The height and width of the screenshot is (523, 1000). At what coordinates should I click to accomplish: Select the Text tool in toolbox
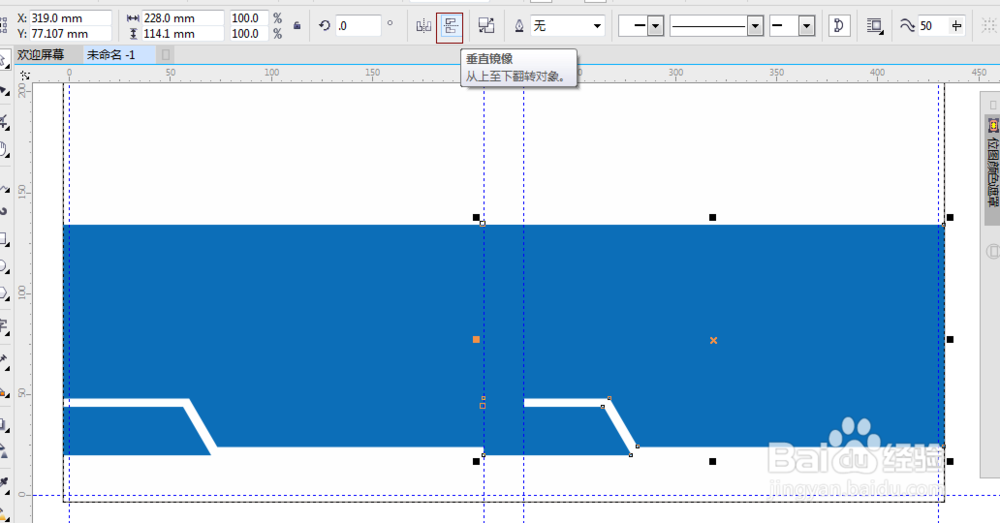click(4, 325)
